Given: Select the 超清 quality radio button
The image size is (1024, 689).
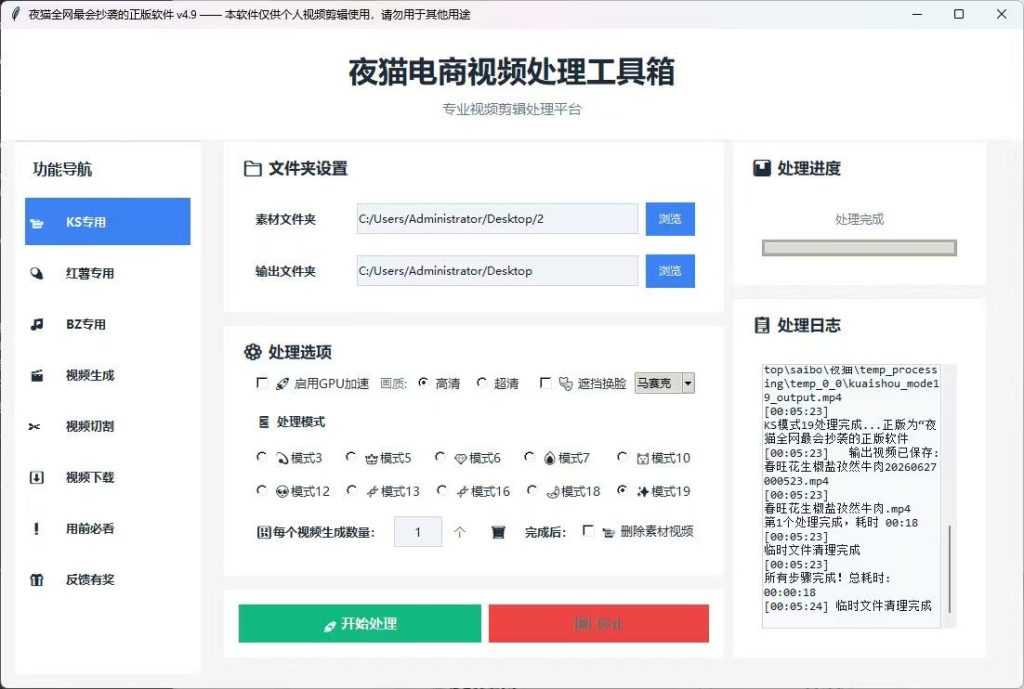Looking at the screenshot, I should click(482, 383).
